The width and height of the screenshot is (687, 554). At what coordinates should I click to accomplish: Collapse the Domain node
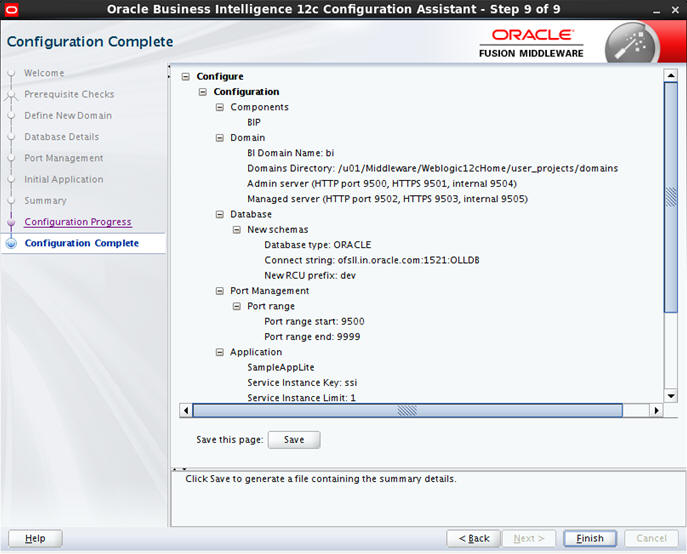pyautogui.click(x=220, y=138)
